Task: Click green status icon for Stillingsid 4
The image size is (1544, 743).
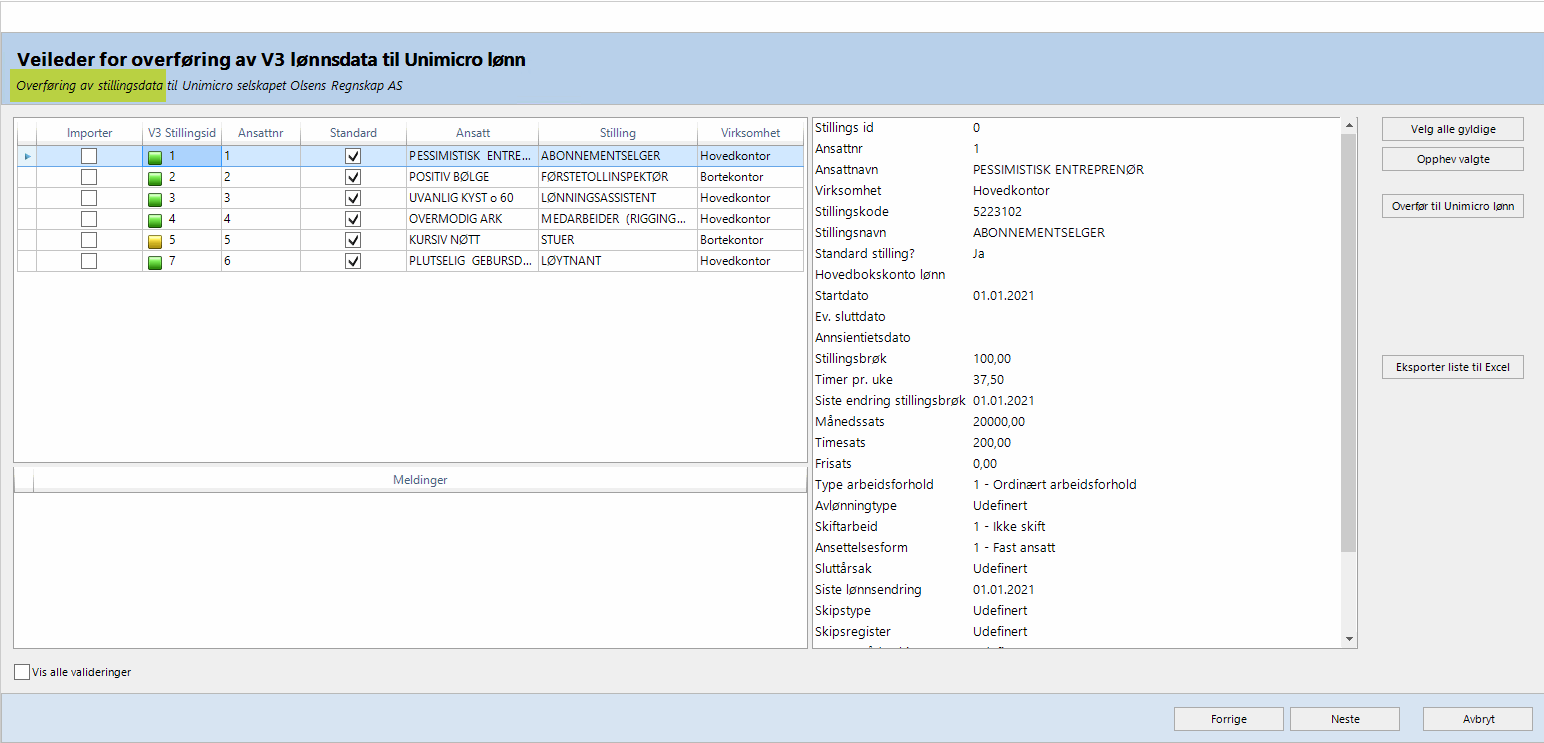Action: (x=155, y=220)
